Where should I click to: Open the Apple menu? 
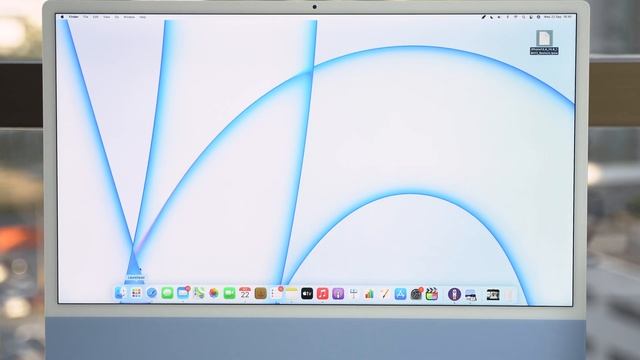click(x=62, y=17)
